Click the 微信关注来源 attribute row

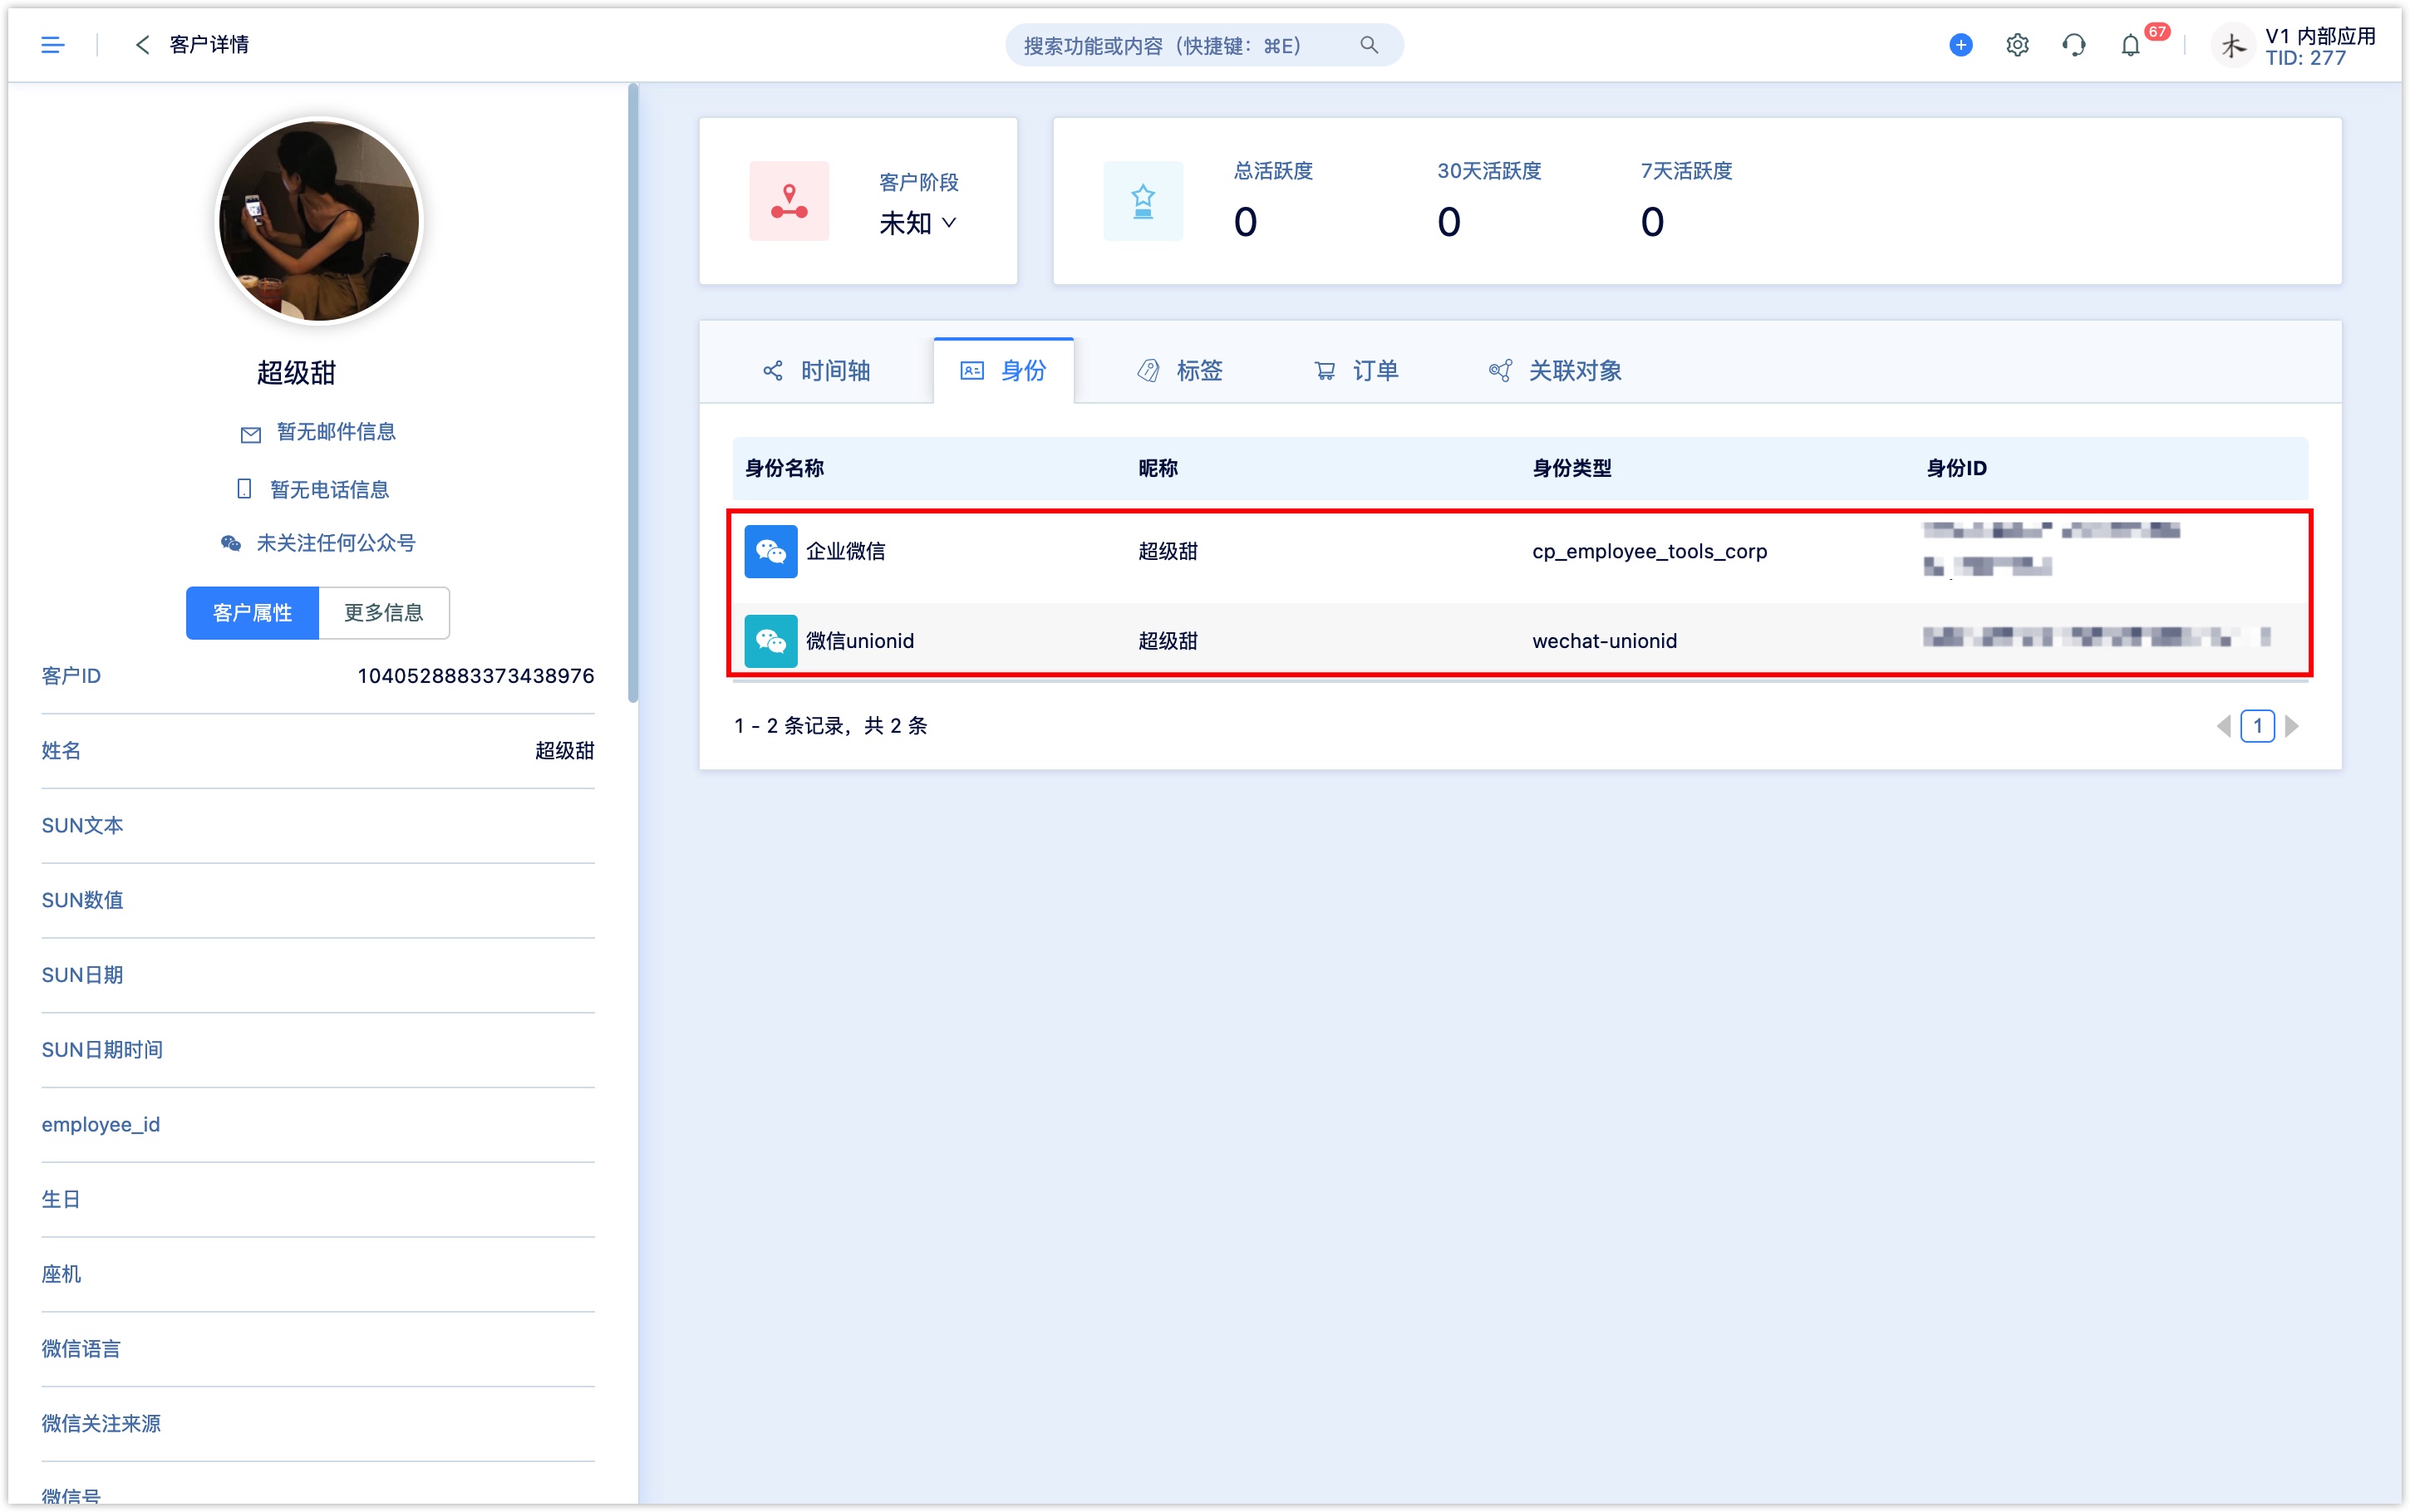pos(318,1424)
